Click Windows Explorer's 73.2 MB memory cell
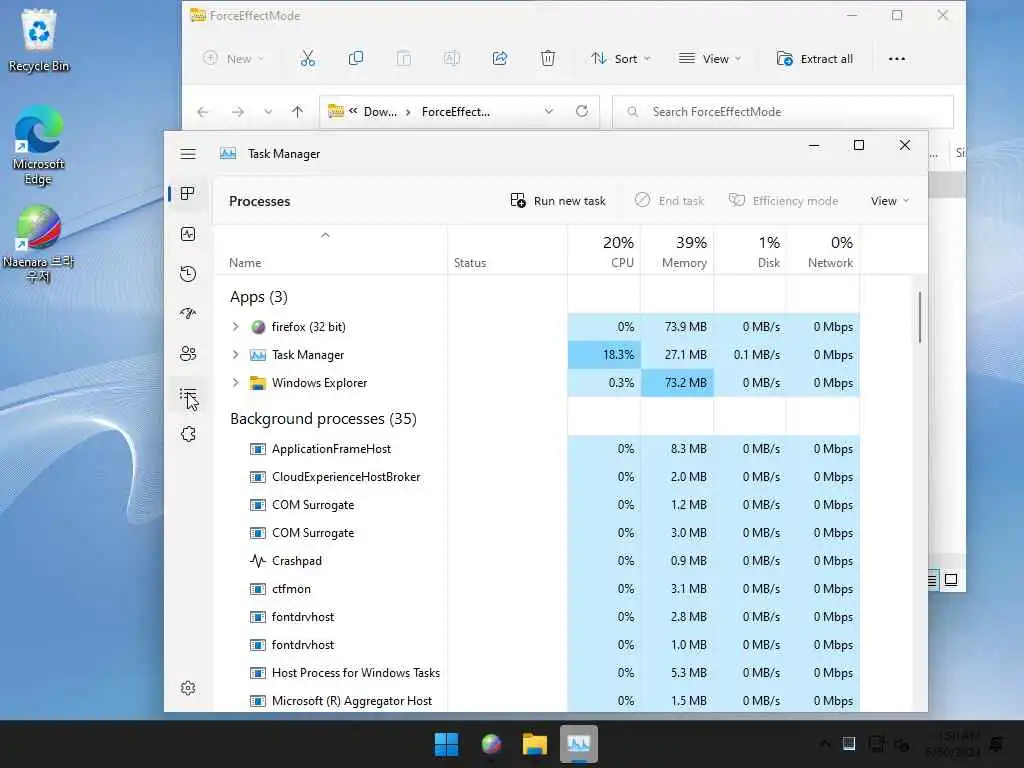The width and height of the screenshot is (1024, 768). (x=677, y=383)
